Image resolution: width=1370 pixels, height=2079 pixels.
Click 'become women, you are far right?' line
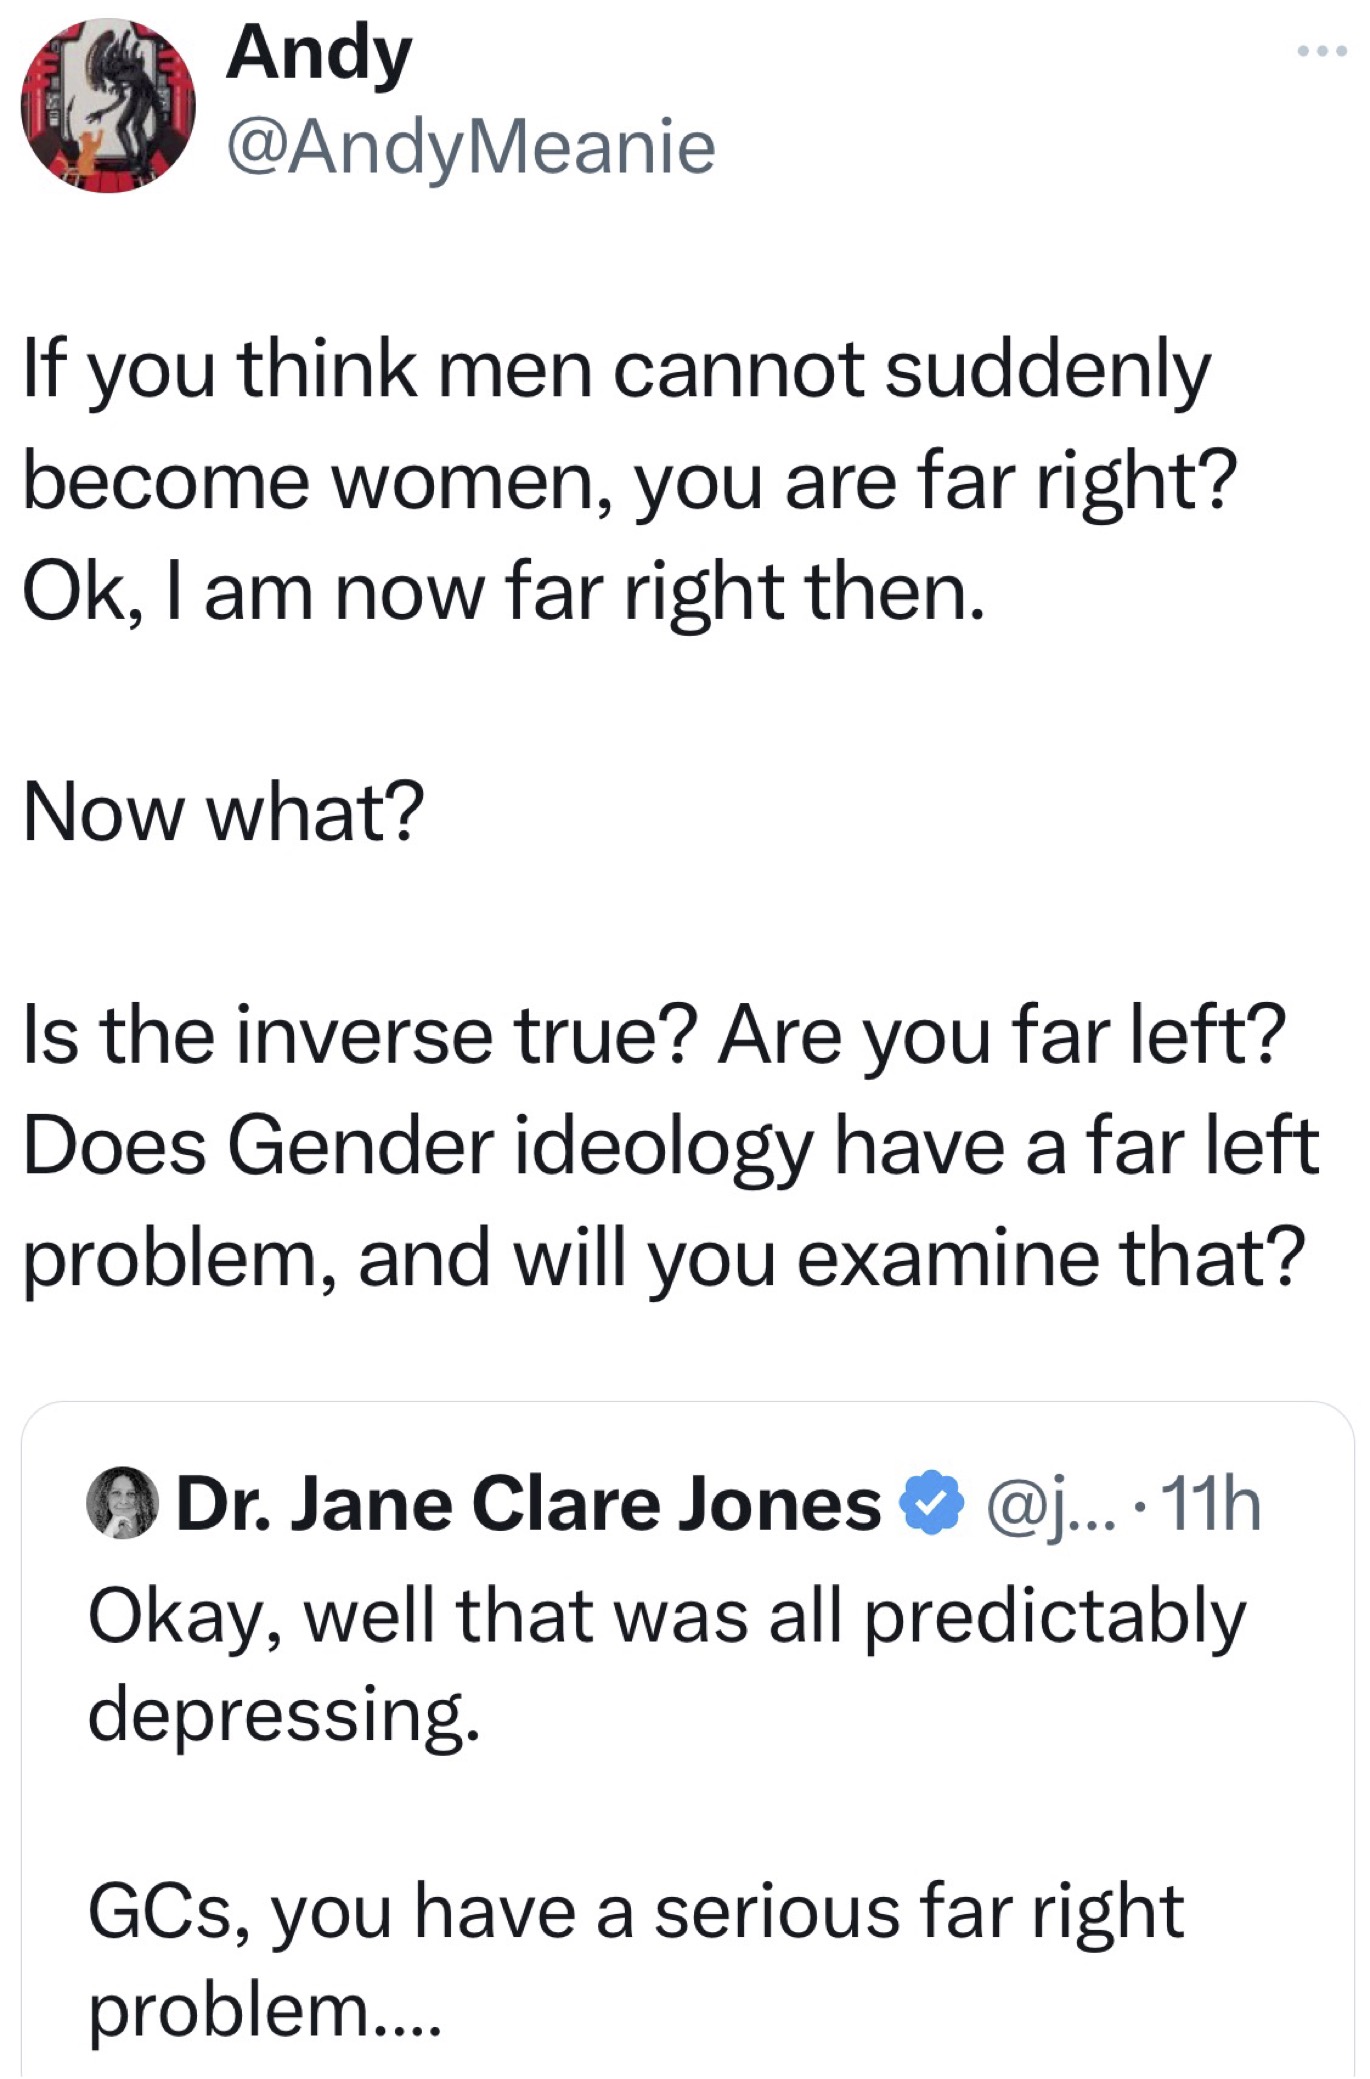pyautogui.click(x=629, y=482)
